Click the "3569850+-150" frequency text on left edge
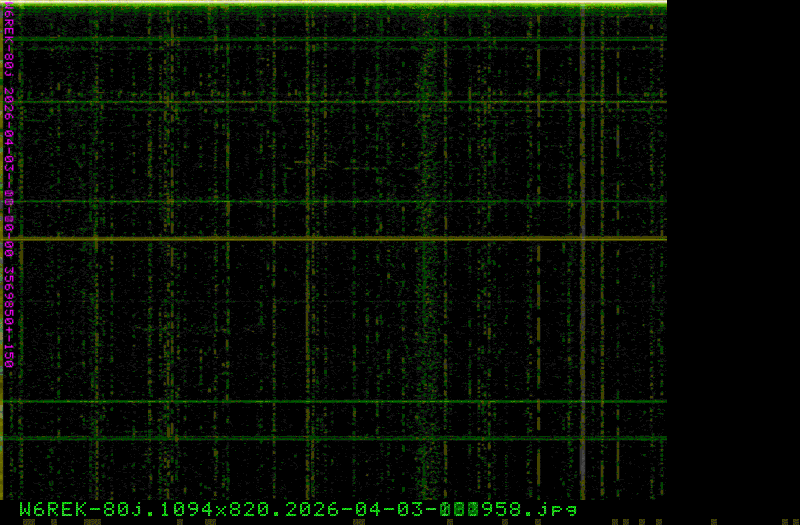This screenshot has height=525, width=800. 8,317
